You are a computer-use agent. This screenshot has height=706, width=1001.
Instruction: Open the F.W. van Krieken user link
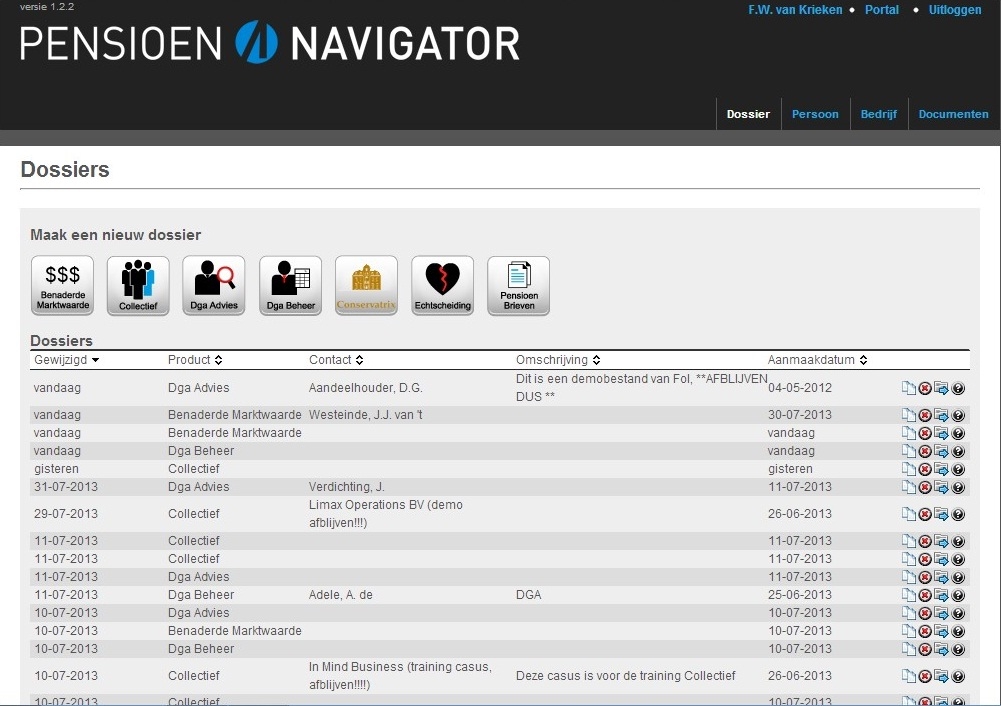click(x=795, y=10)
